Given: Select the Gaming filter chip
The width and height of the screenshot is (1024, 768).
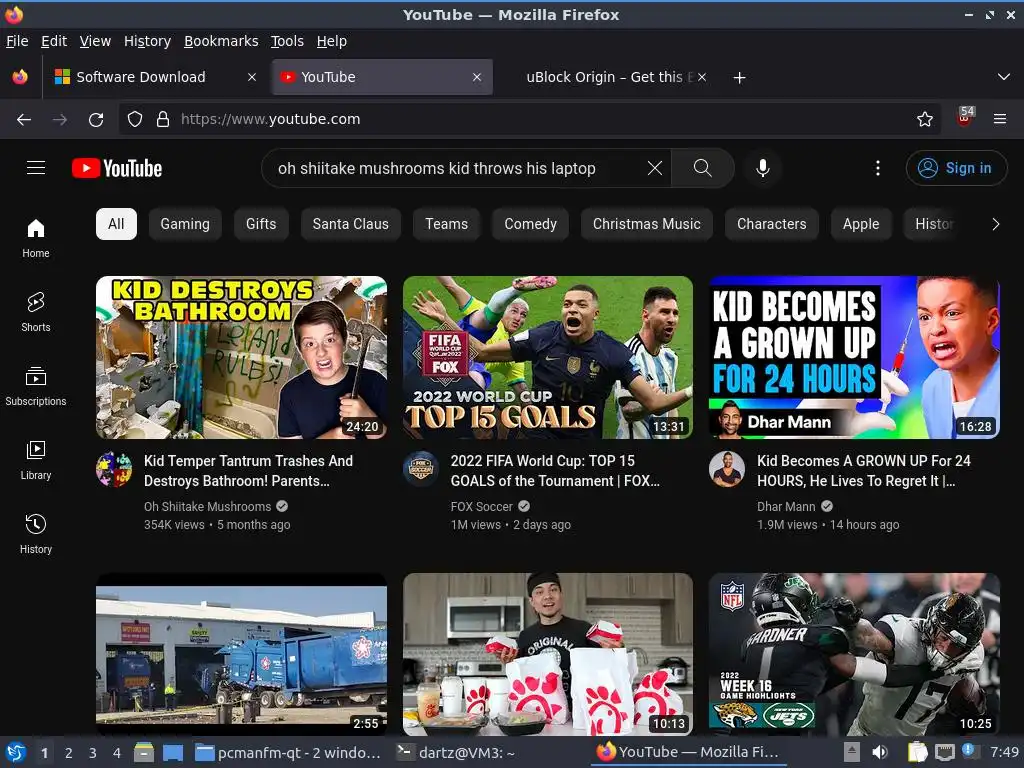Looking at the screenshot, I should (185, 224).
